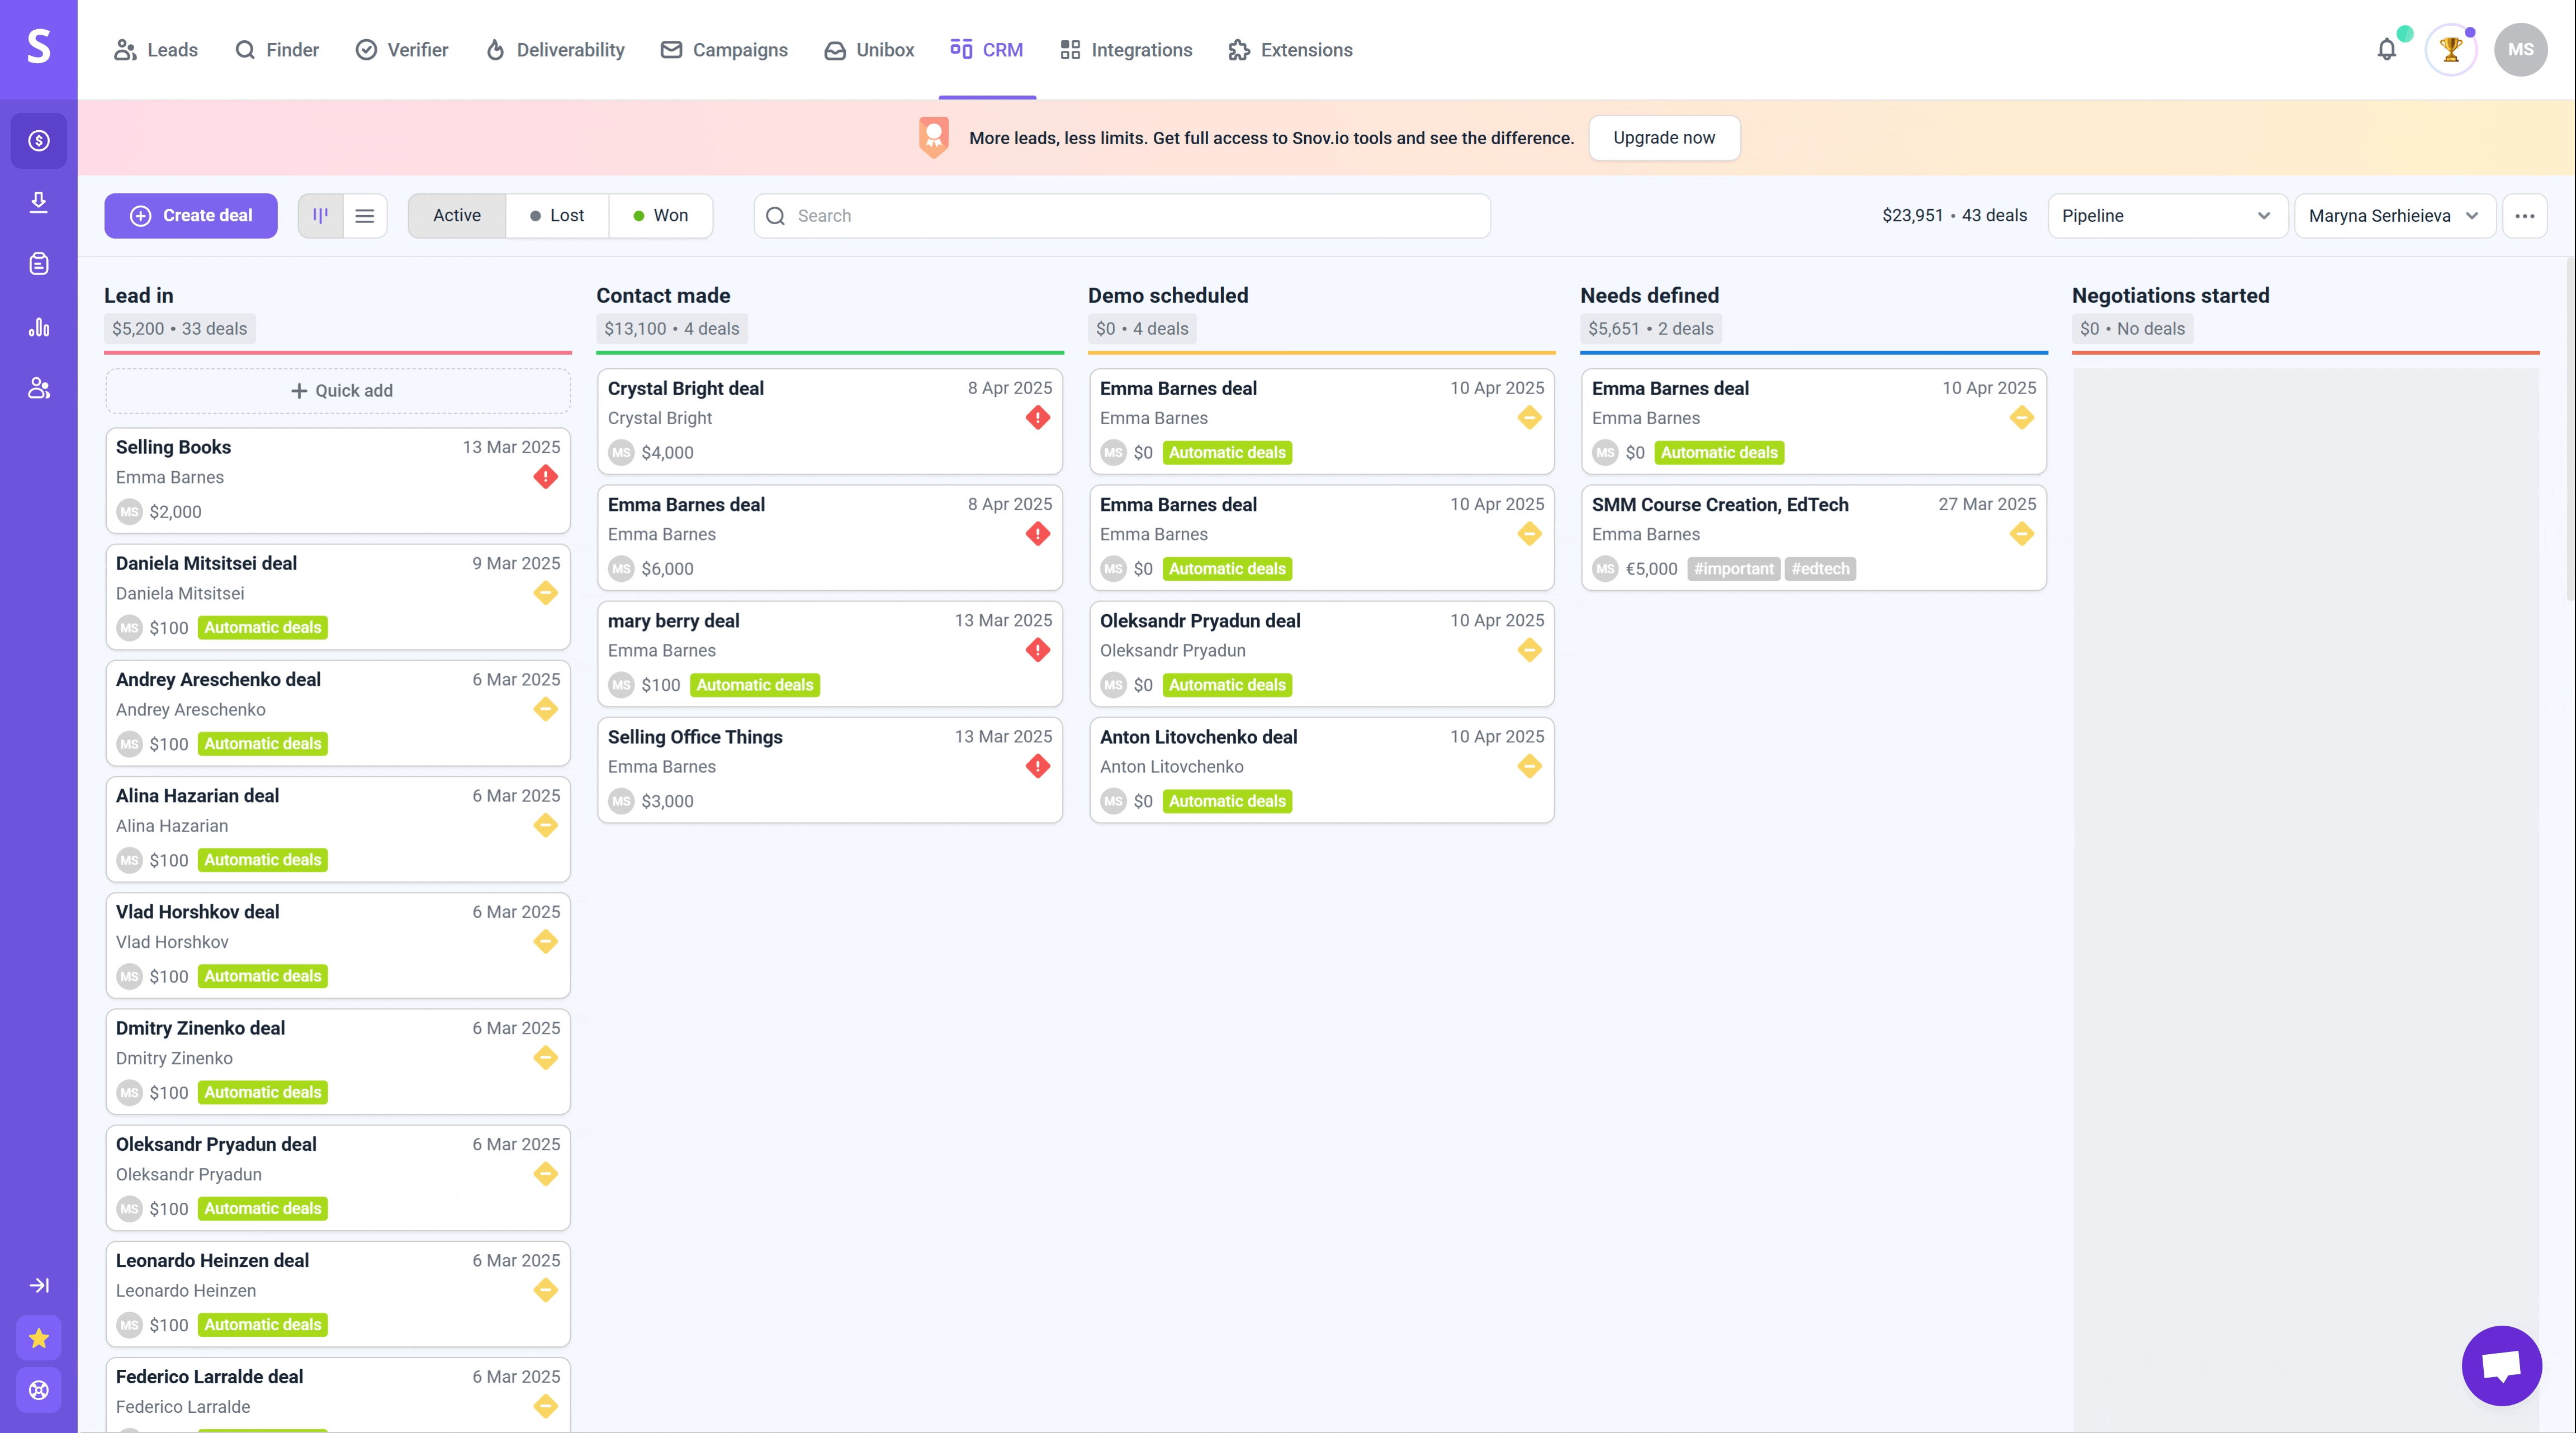
Task: Expand the sidebar with arrow icon
Action: click(39, 1285)
